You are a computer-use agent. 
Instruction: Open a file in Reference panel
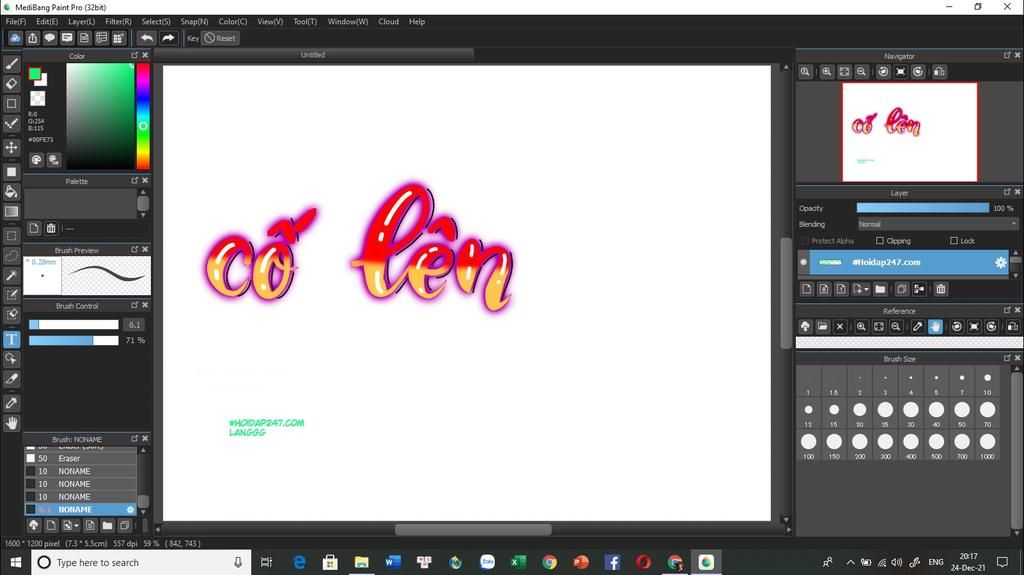[x=822, y=326]
